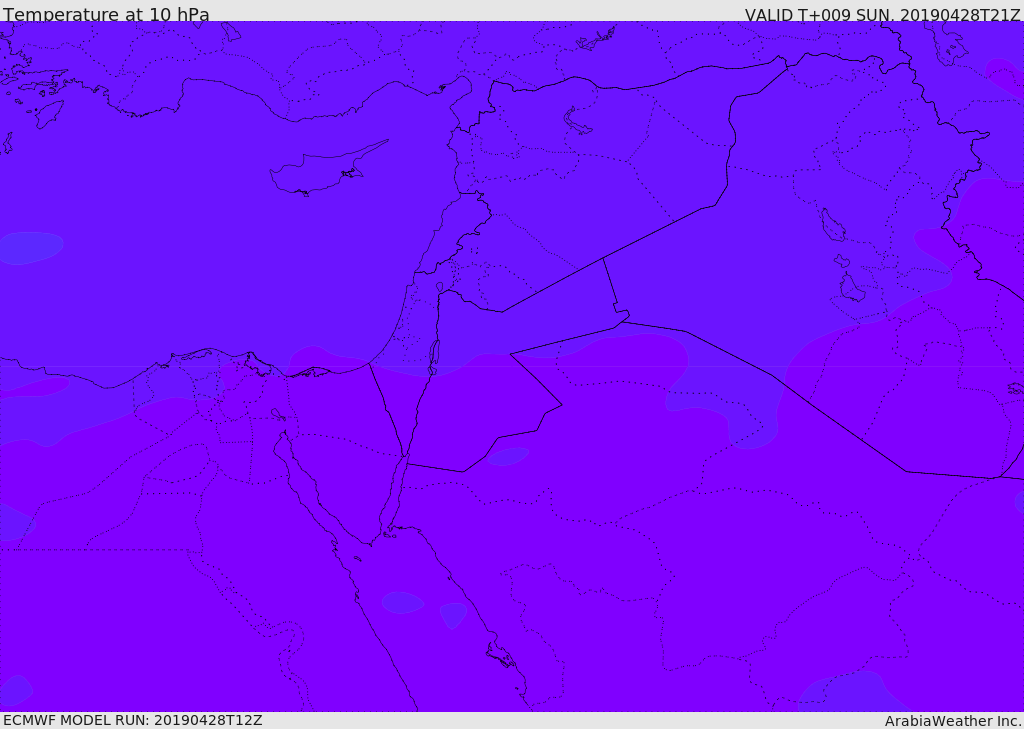Image resolution: width=1024 pixels, height=729 pixels.
Task: Click the 'ArabiaWeather Inc' credit text
Action: click(952, 721)
